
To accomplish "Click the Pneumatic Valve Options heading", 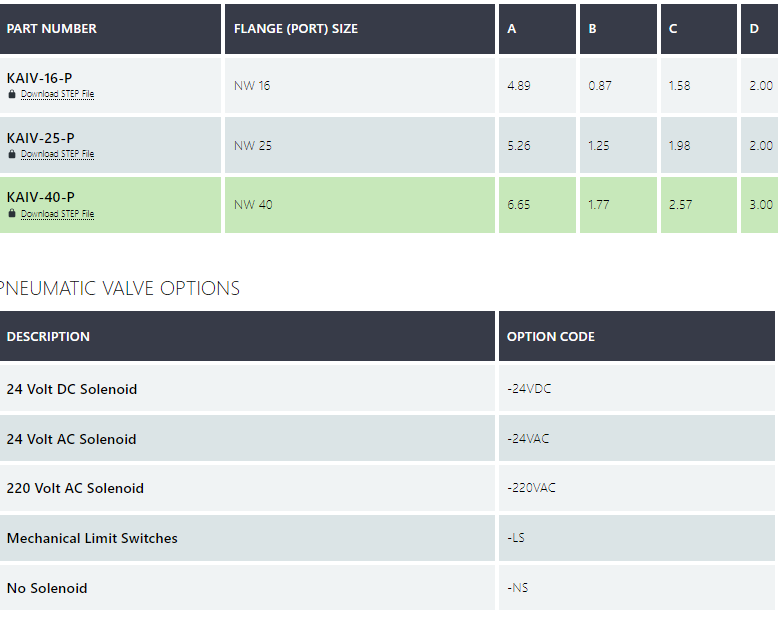I will [121, 289].
